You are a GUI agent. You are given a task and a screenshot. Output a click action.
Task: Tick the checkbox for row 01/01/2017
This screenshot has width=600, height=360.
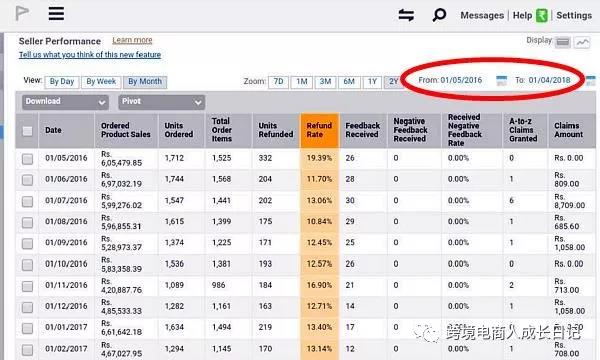pyautogui.click(x=27, y=328)
